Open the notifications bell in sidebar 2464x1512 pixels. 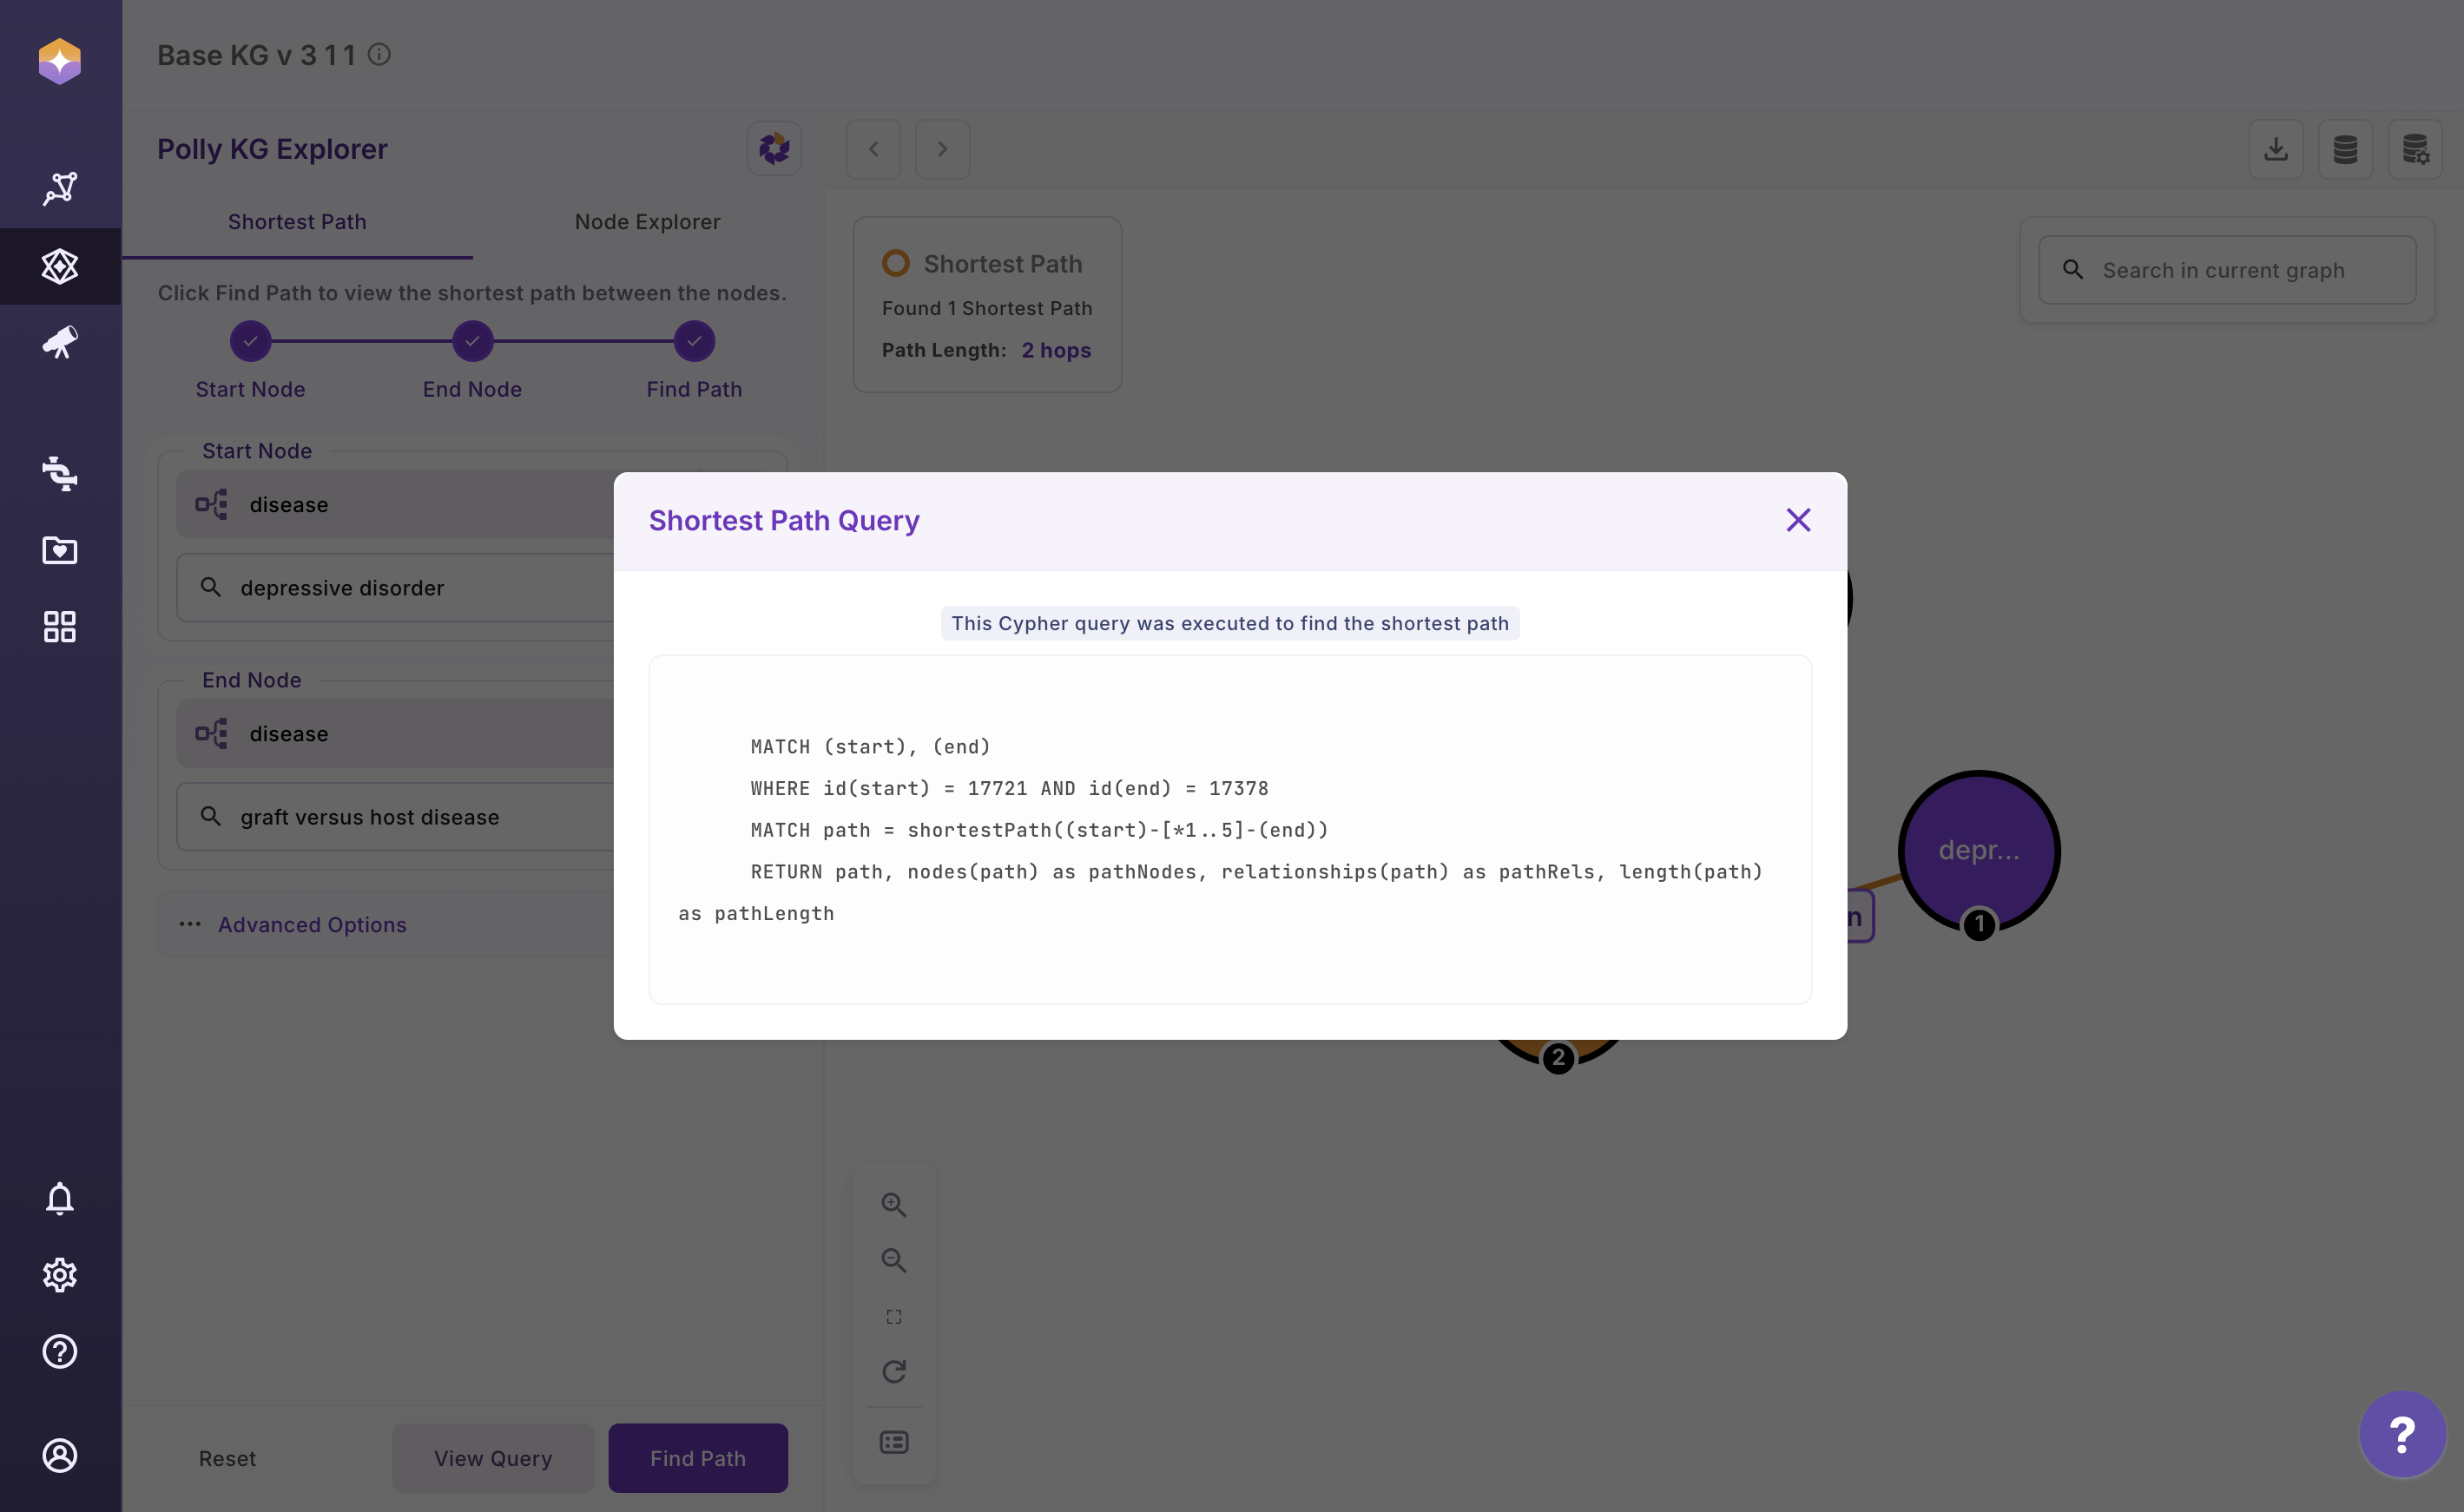pyautogui.click(x=60, y=1198)
